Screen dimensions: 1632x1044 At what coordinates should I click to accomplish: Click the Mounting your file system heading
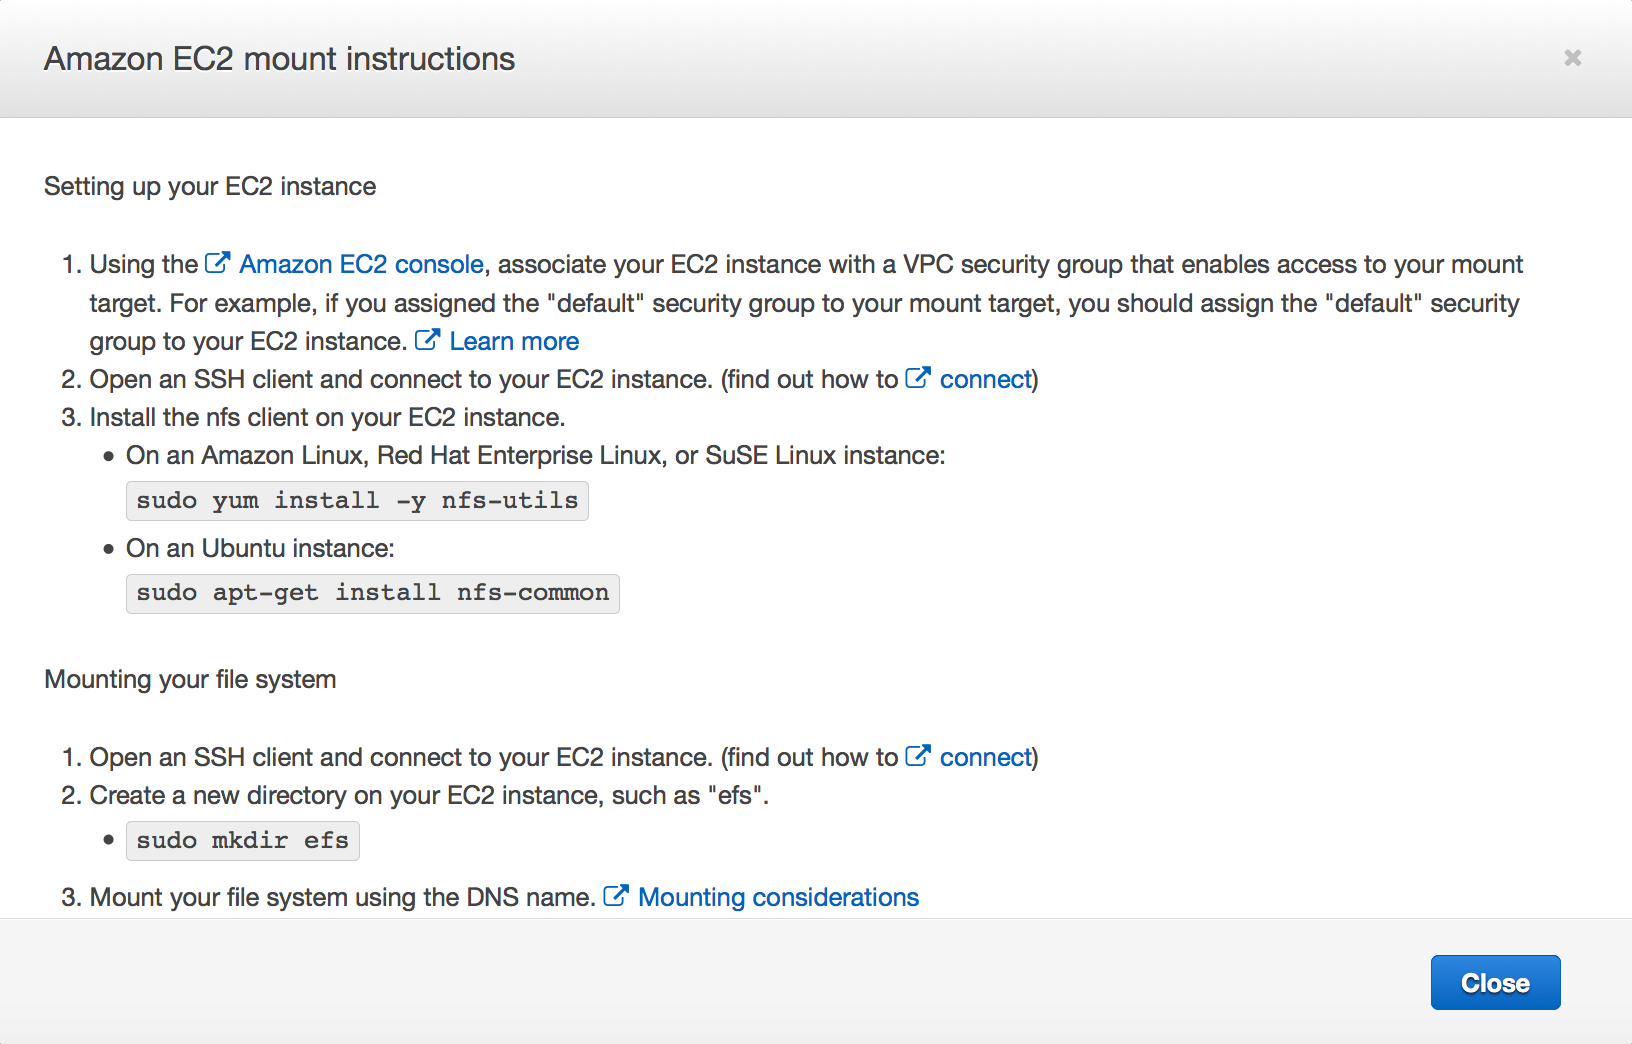coord(190,680)
